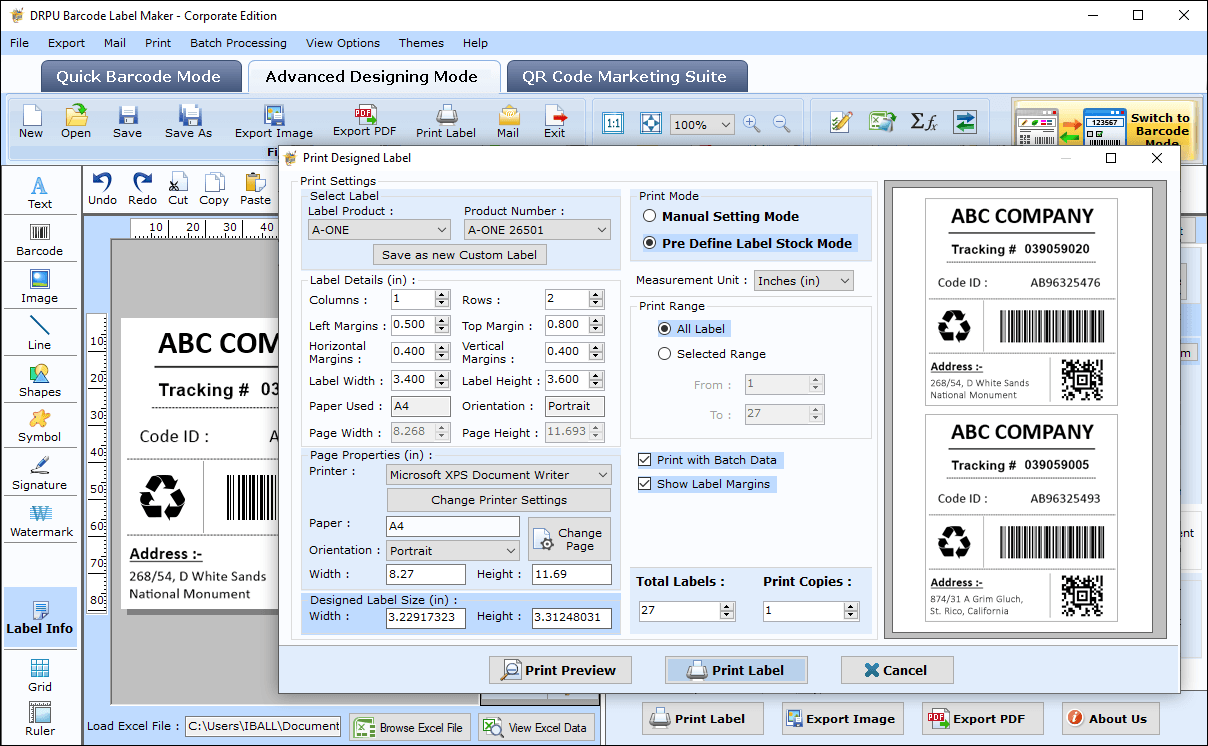Image resolution: width=1208 pixels, height=746 pixels.
Task: Click the formula sigma fx icon
Action: pos(923,122)
